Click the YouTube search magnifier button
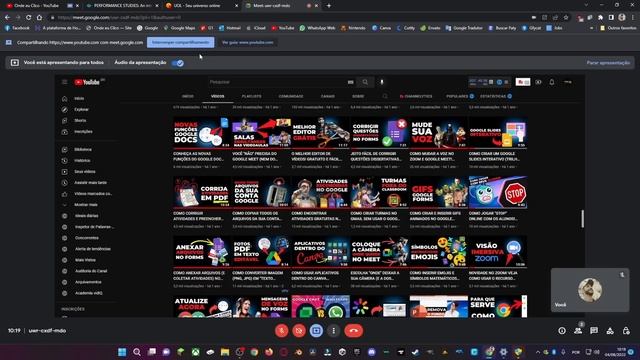 pyautogui.click(x=365, y=82)
